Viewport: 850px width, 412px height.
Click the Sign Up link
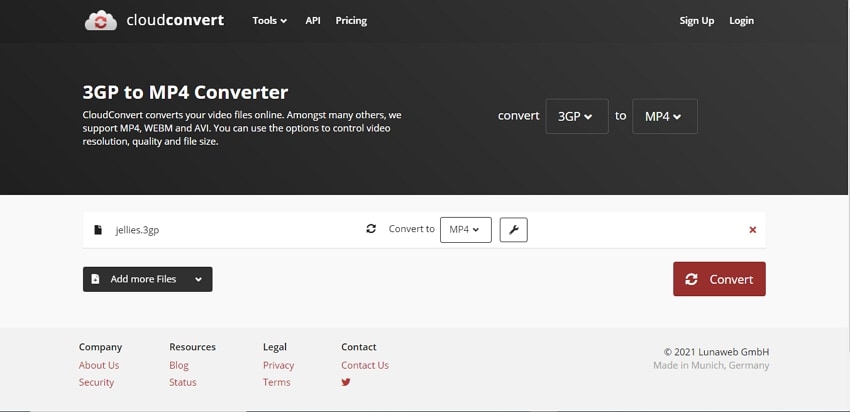[x=697, y=21]
